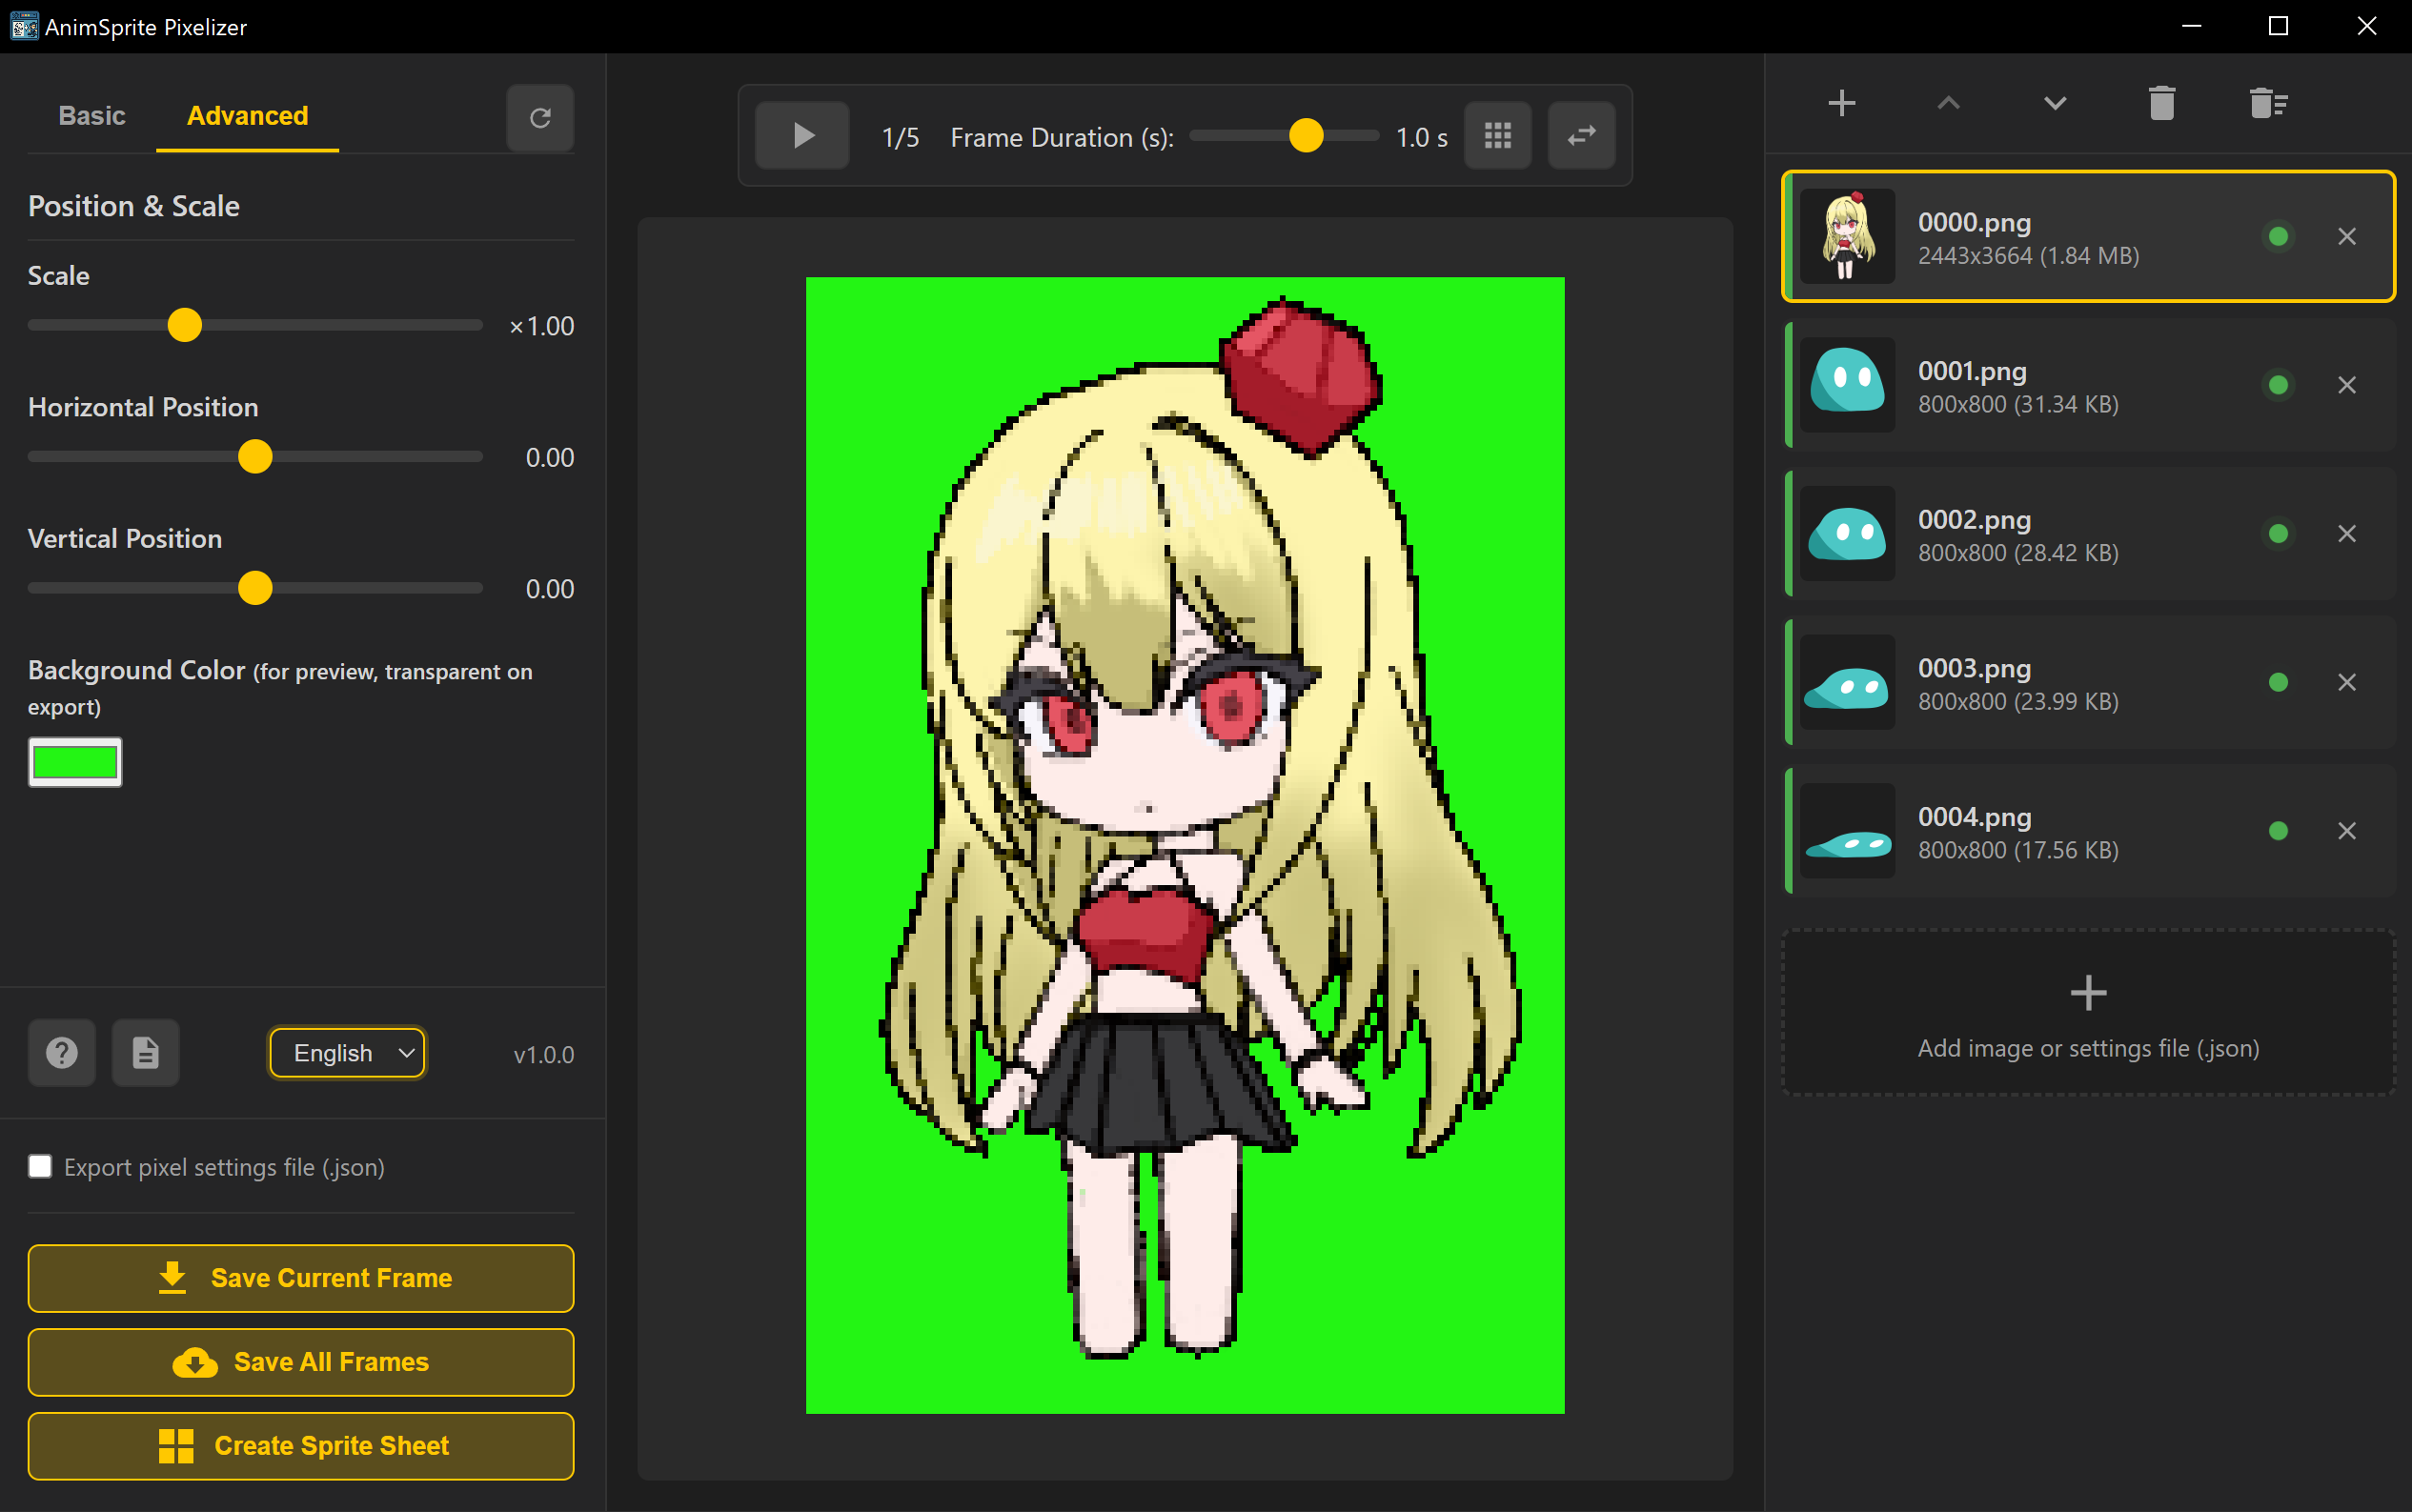Select the Advanced tab
2412x1512 pixels.
coord(247,116)
